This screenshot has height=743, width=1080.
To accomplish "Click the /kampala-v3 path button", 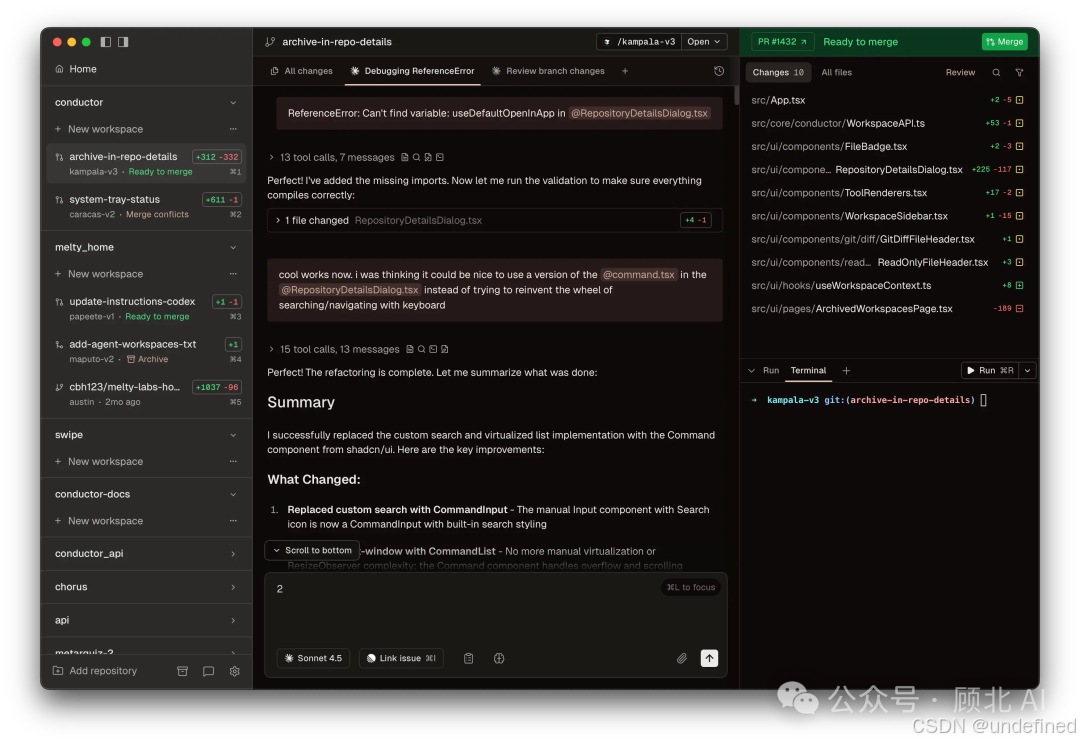I will pos(638,42).
